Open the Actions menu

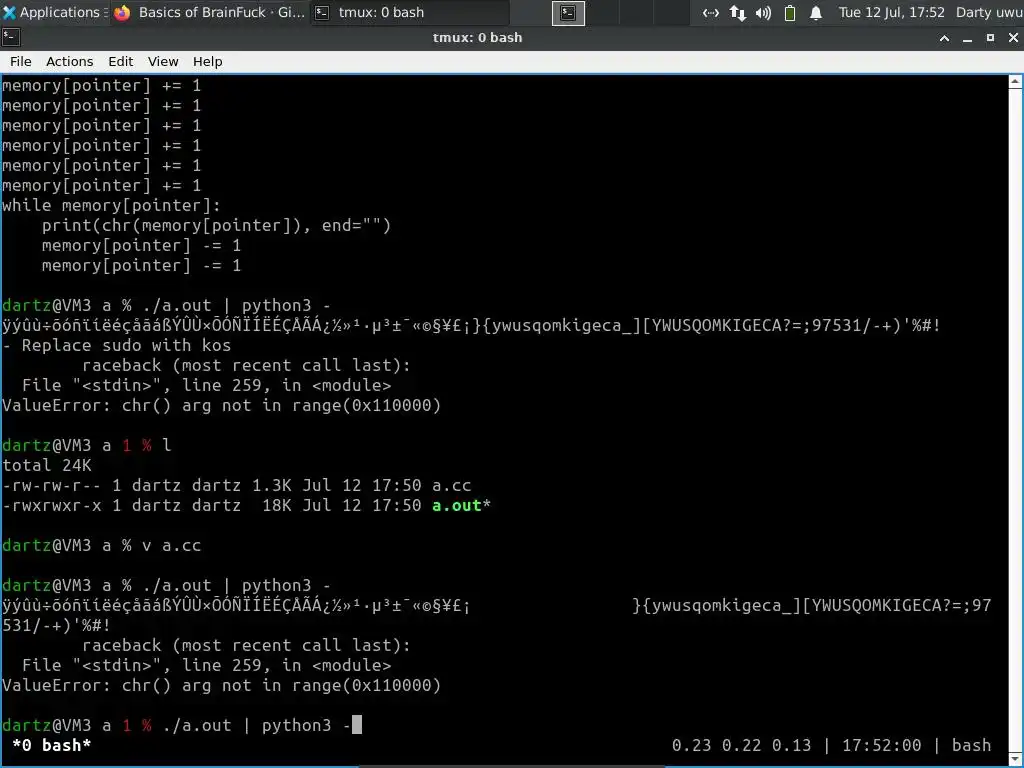pyautogui.click(x=69, y=61)
